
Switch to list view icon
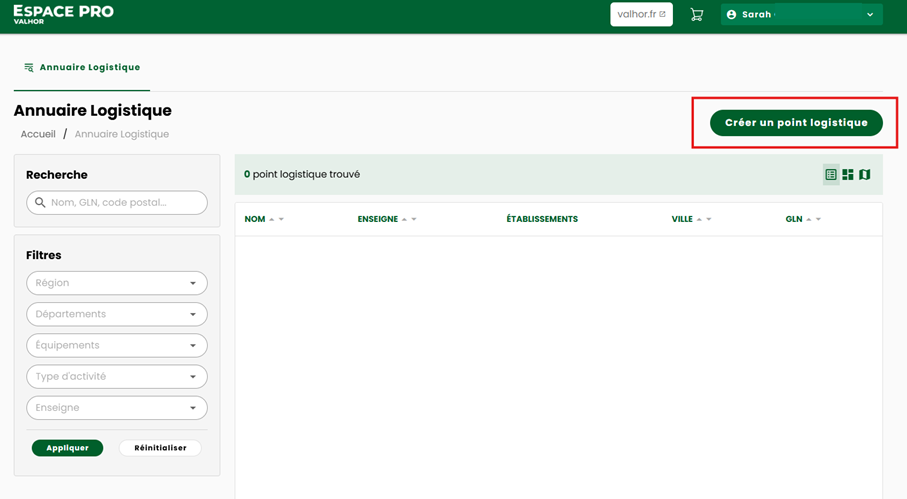pyautogui.click(x=831, y=175)
